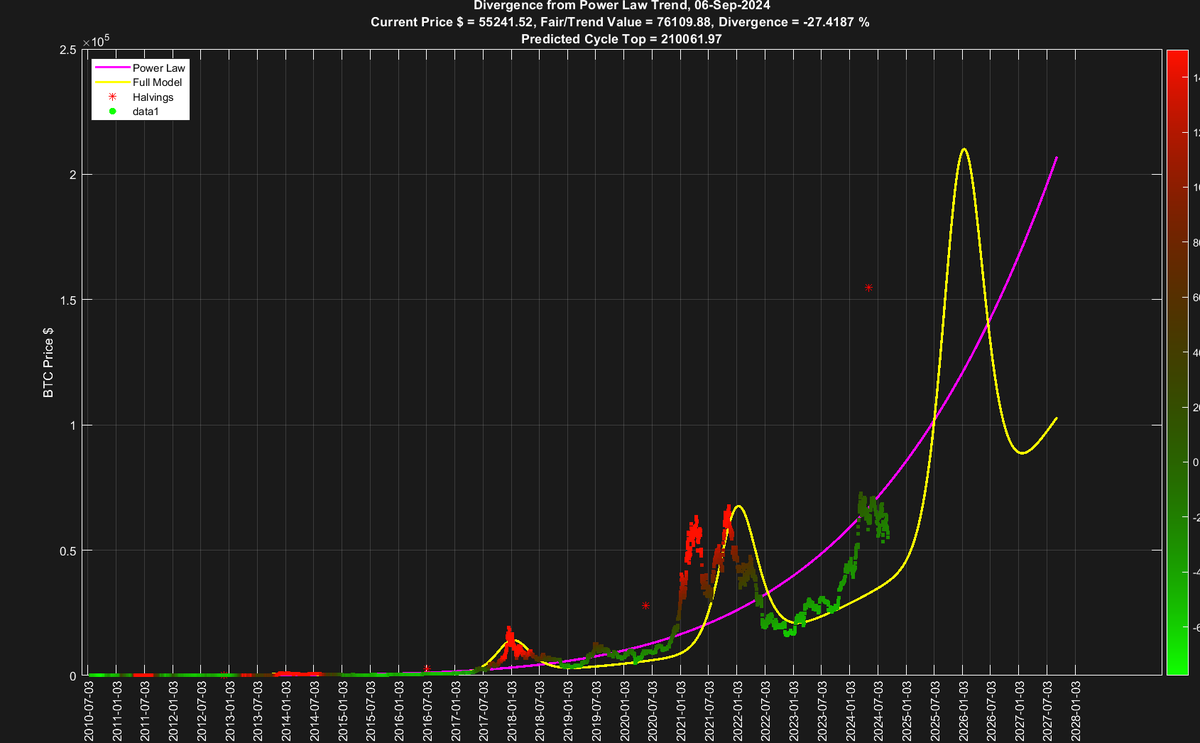Click the x-axis date label 2018-01-03
This screenshot has width=1200, height=743.
pos(512,710)
